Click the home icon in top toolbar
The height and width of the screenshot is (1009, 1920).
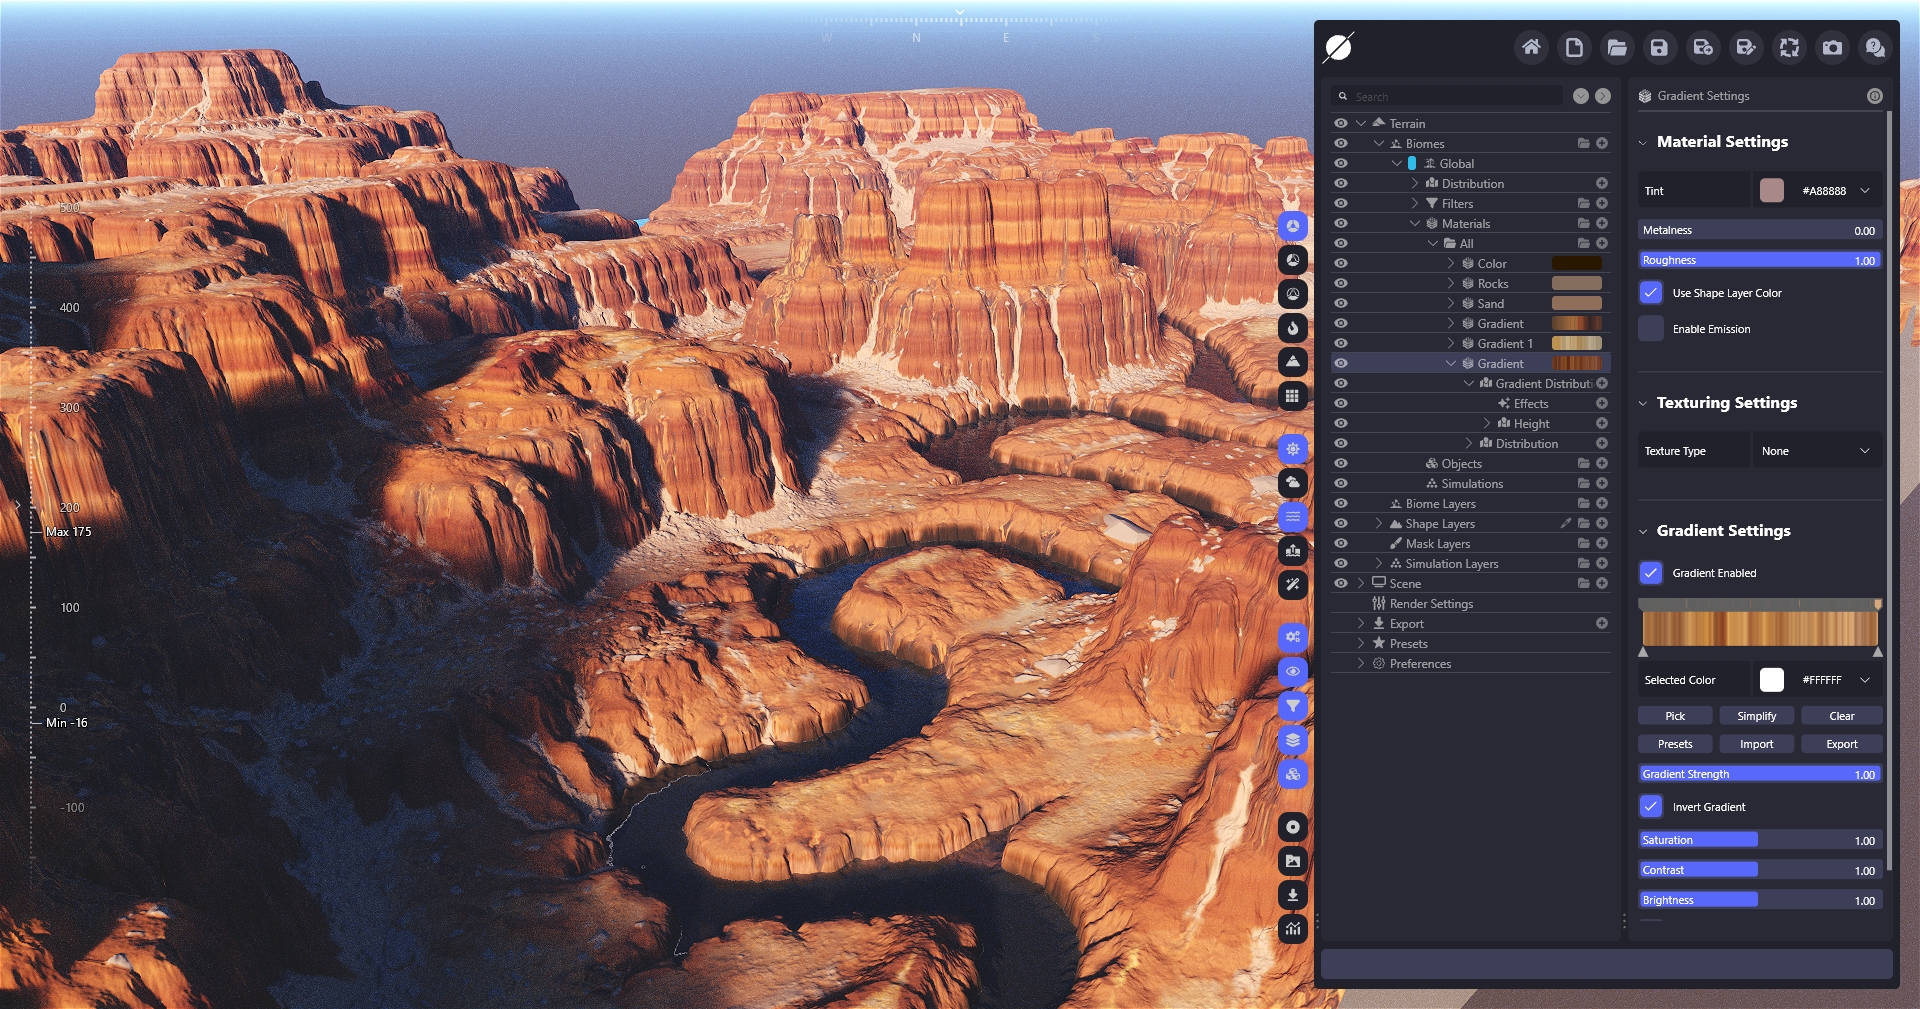(1531, 47)
